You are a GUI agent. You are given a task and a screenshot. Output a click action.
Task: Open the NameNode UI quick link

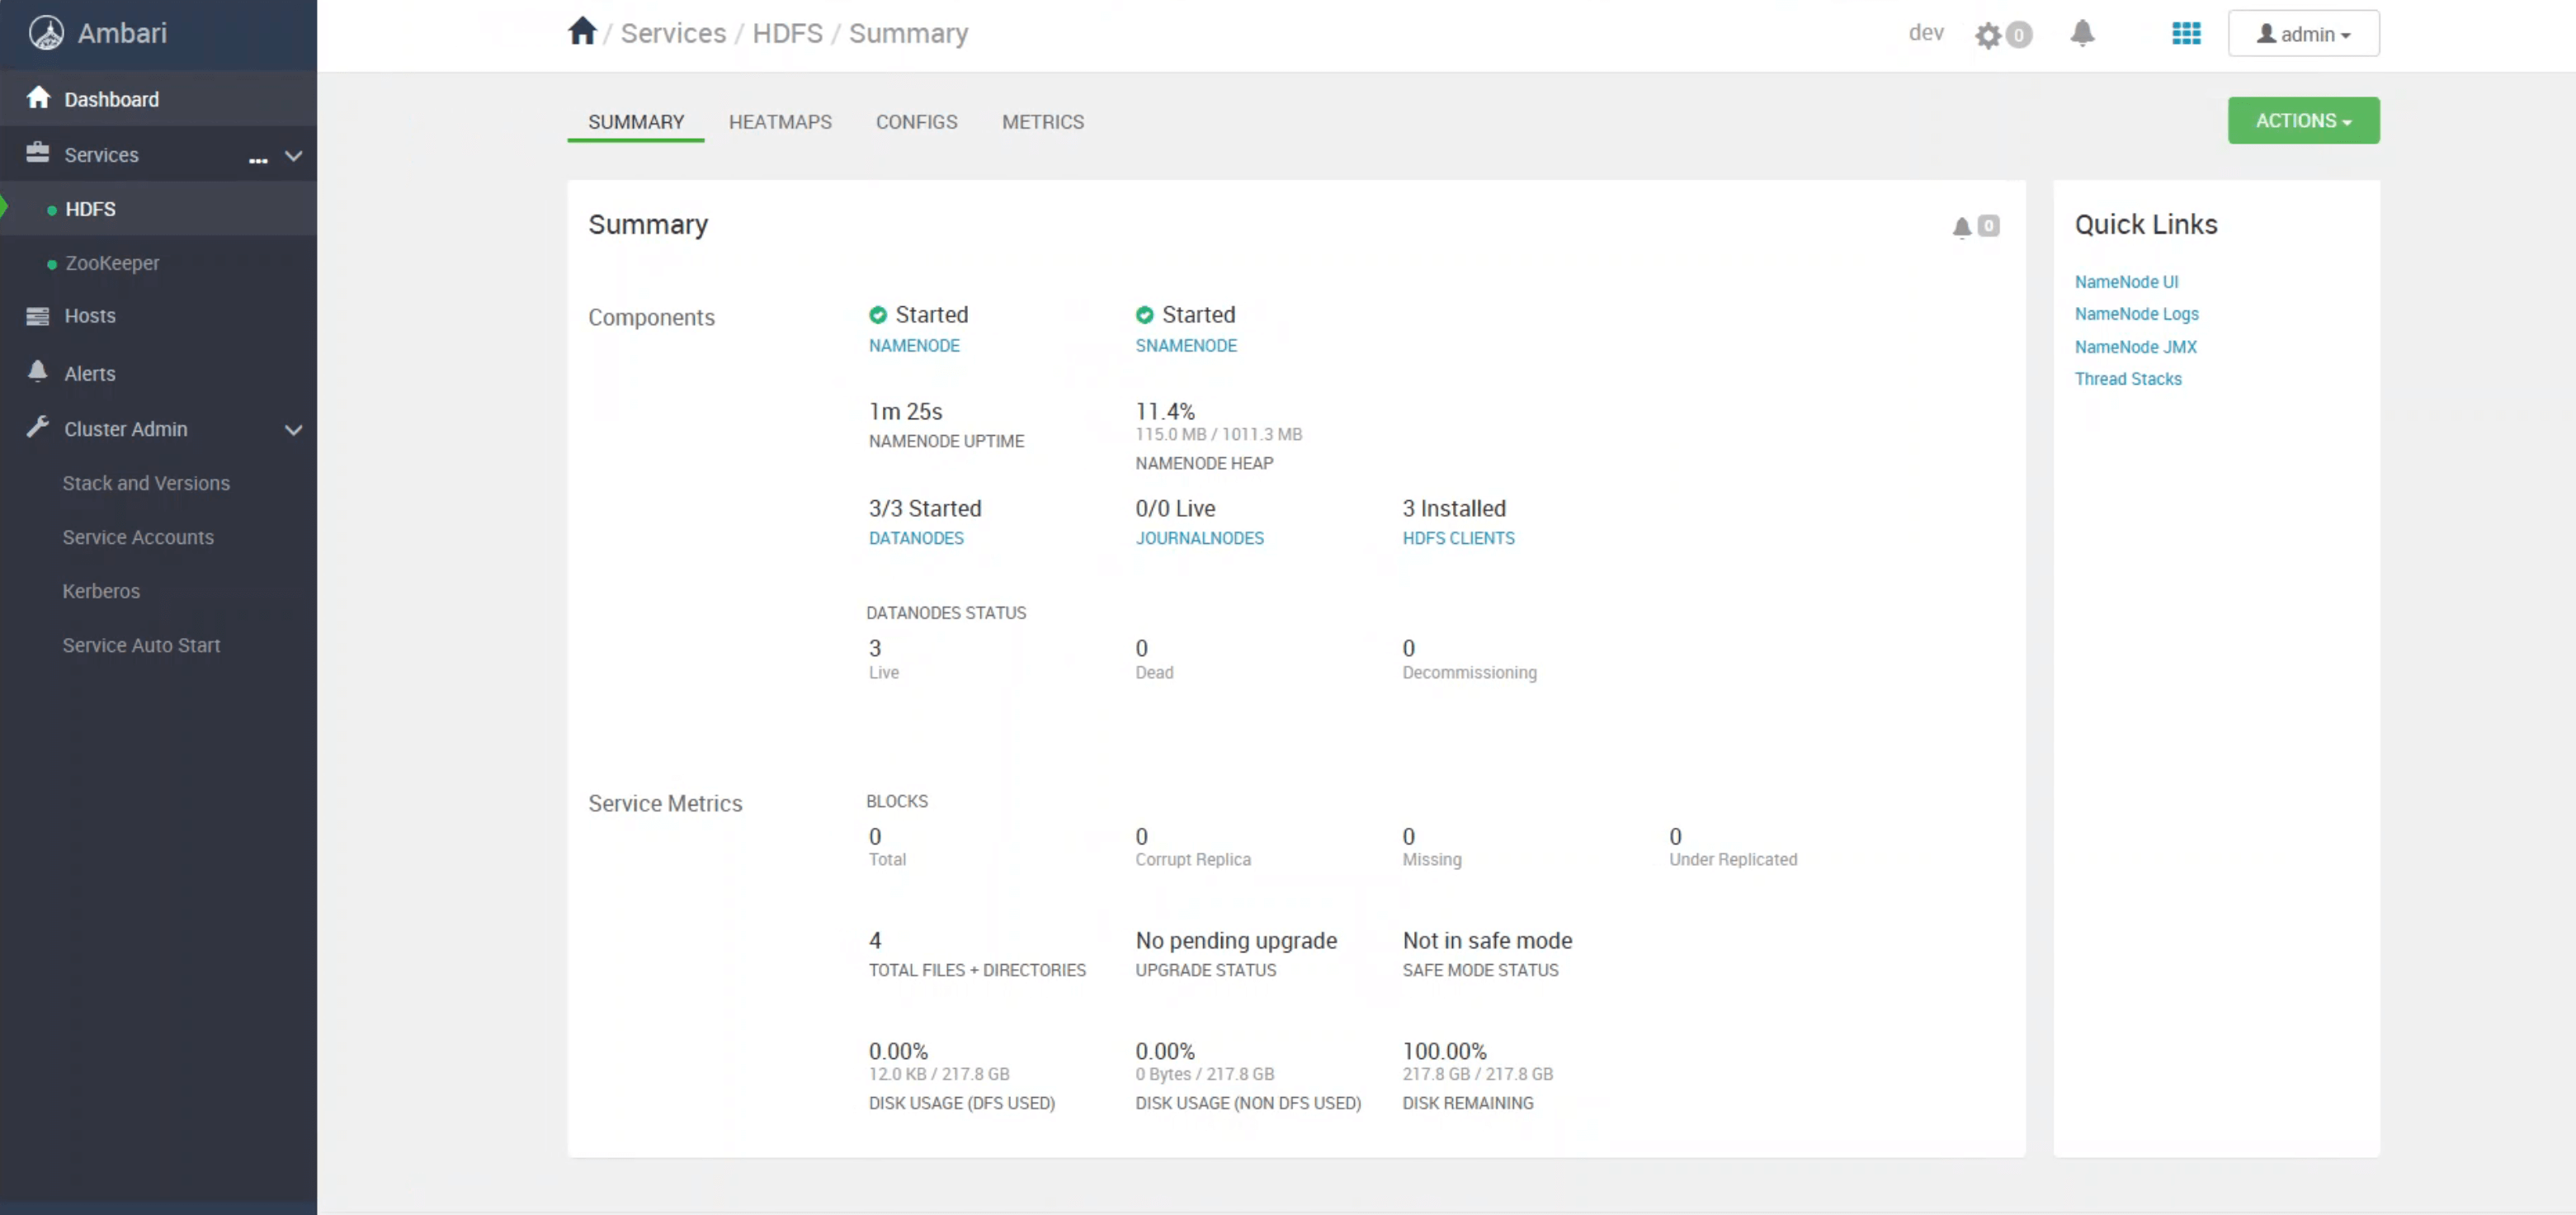2126,282
